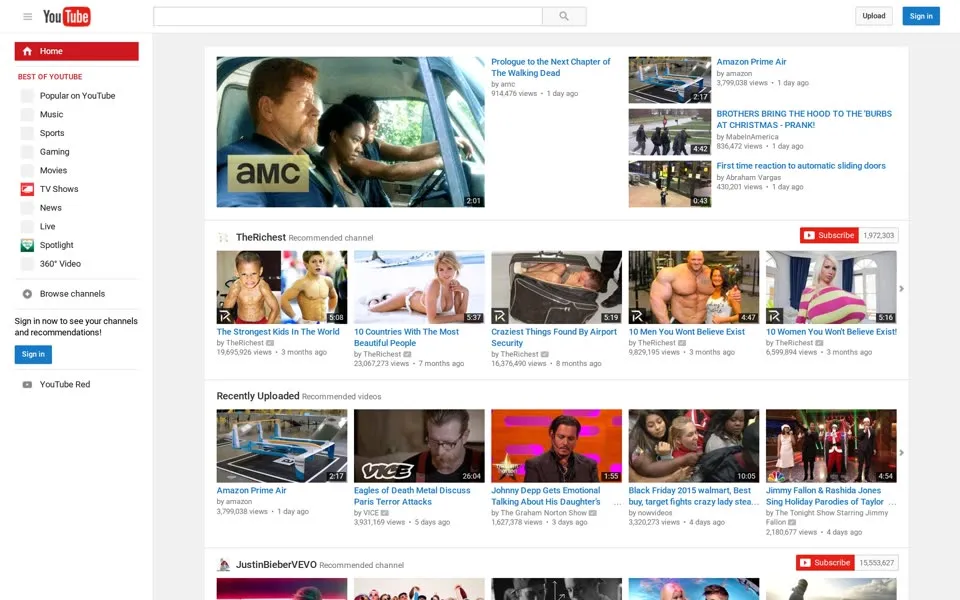Open First time reaction sliding doors title
The width and height of the screenshot is (960, 600).
coord(801,166)
